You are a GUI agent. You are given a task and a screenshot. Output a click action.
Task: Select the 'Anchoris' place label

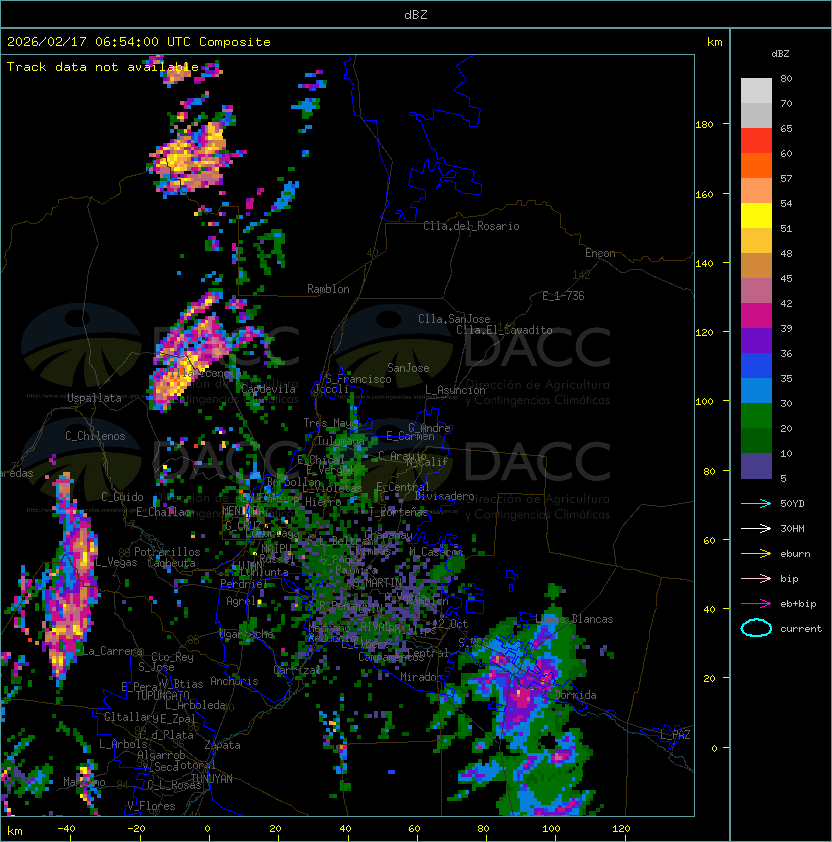(x=234, y=681)
